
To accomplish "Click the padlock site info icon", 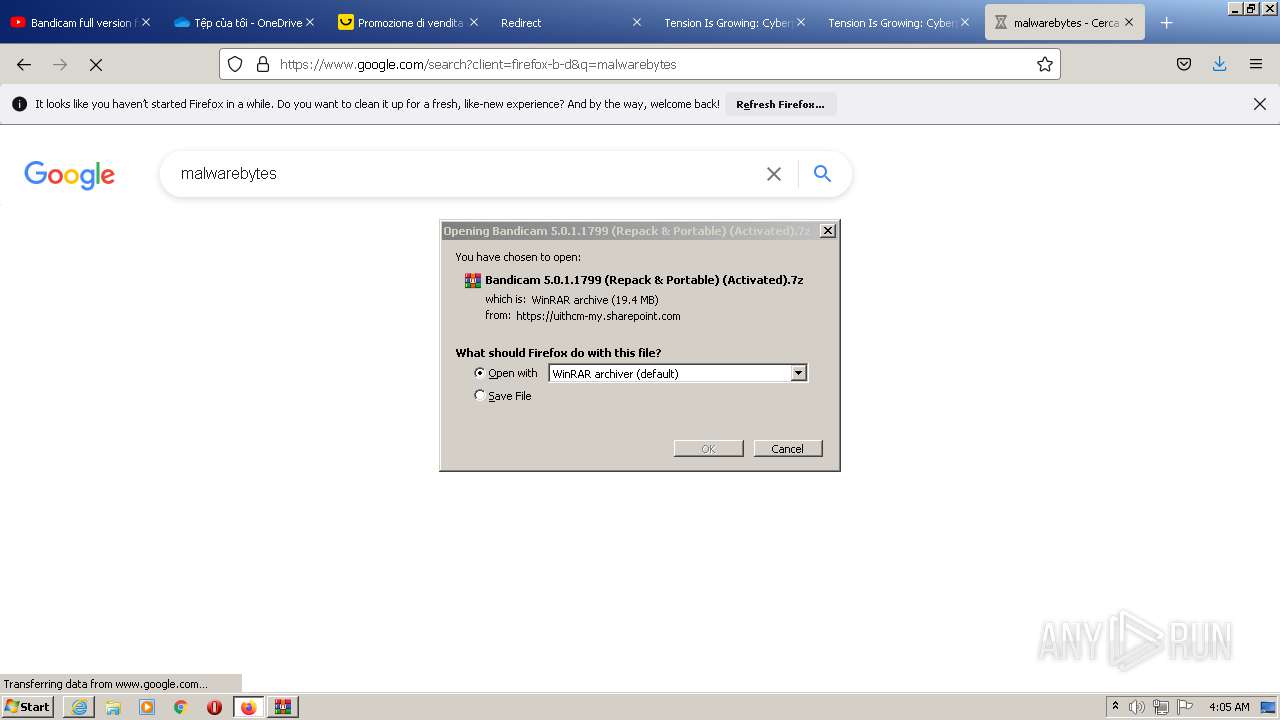I will (263, 64).
